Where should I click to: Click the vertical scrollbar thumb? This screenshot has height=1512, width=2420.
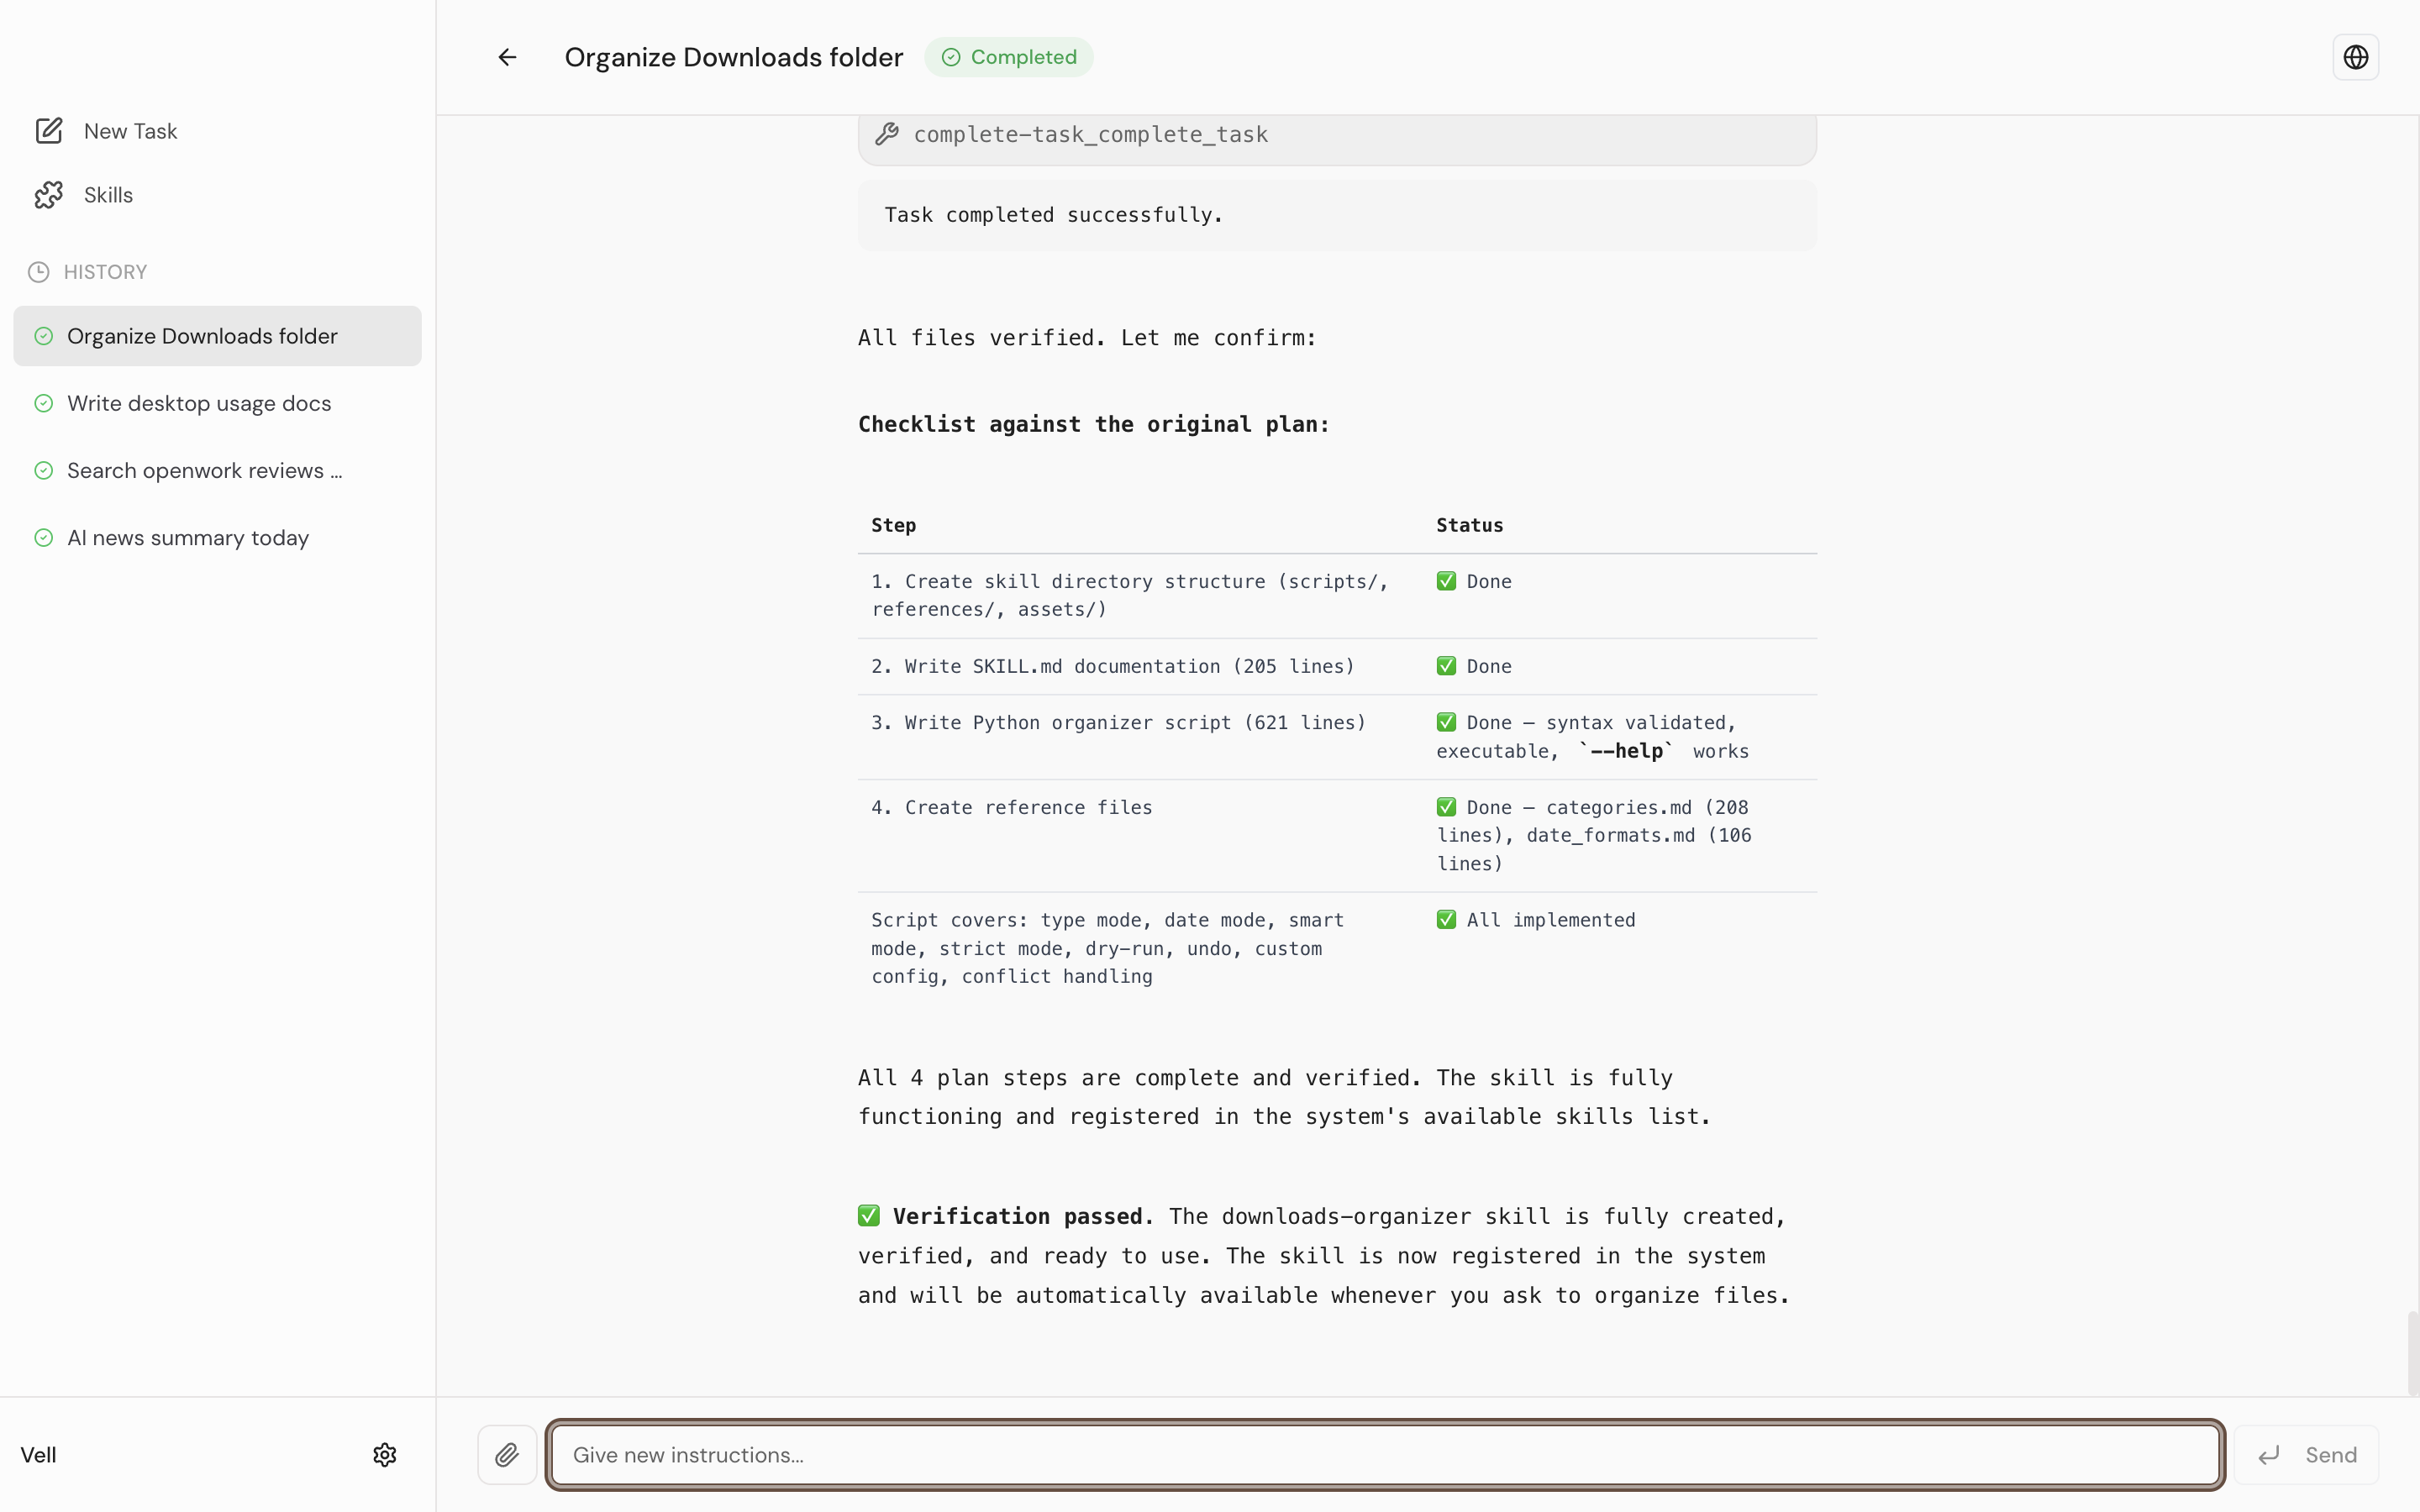(2413, 1352)
